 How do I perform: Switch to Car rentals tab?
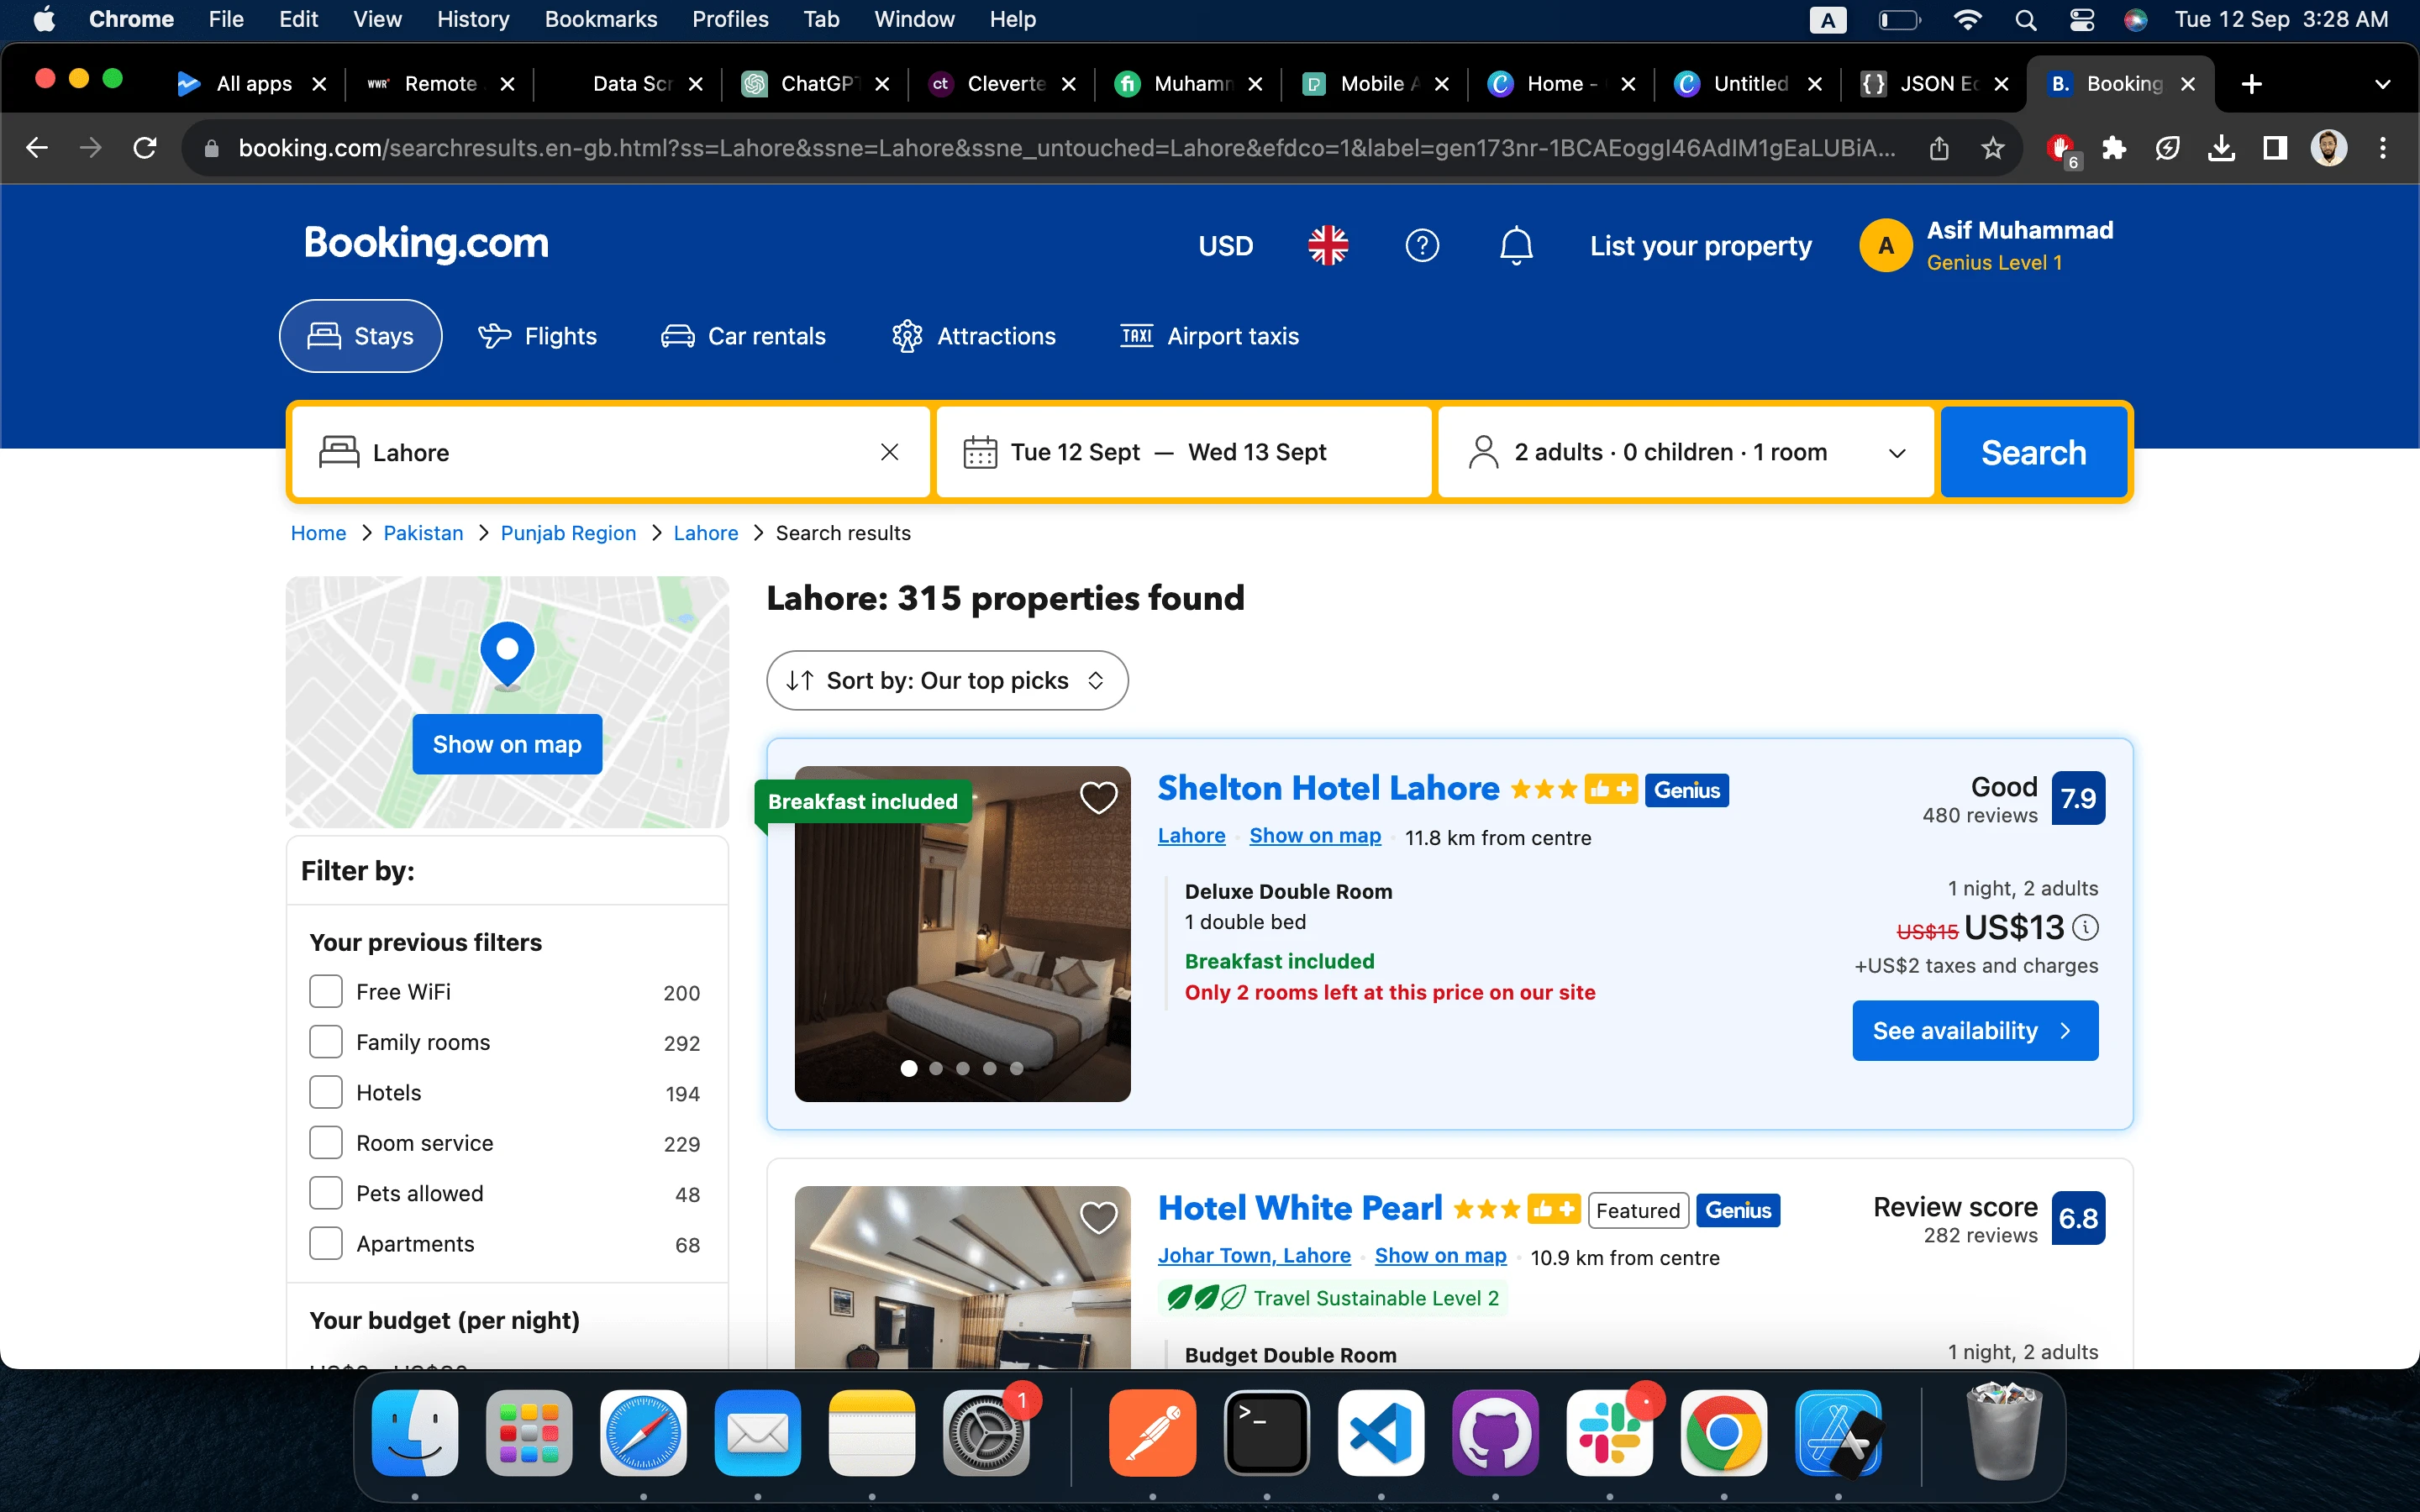[743, 336]
